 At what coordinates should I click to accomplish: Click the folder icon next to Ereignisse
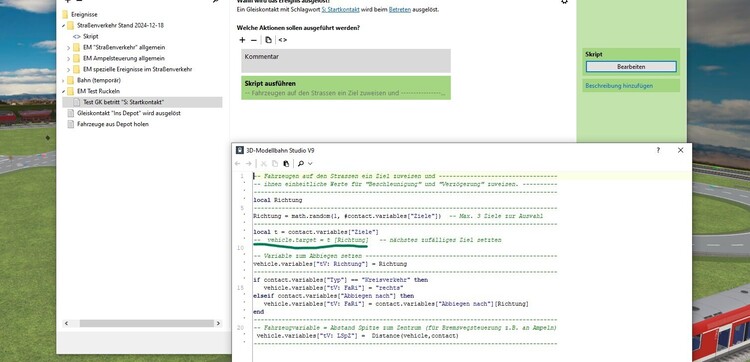click(65, 14)
